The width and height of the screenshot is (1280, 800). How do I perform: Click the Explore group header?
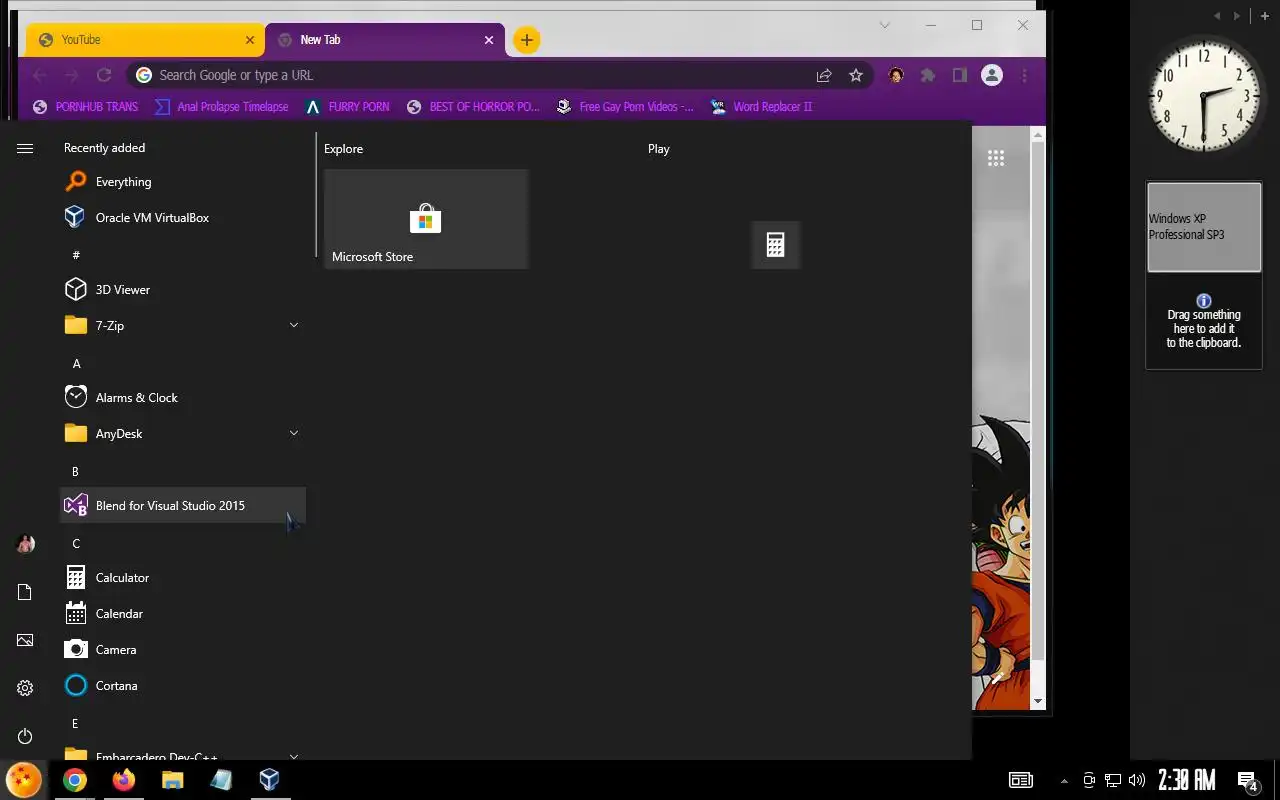click(343, 149)
